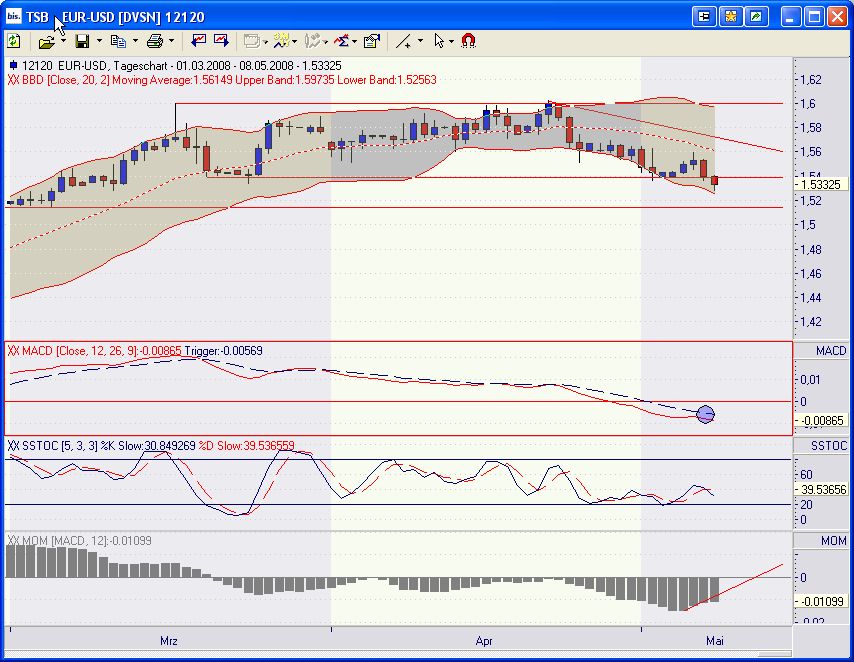Image resolution: width=854 pixels, height=662 pixels.
Task: Click the -0.01099 momentum value label
Action: [821, 602]
